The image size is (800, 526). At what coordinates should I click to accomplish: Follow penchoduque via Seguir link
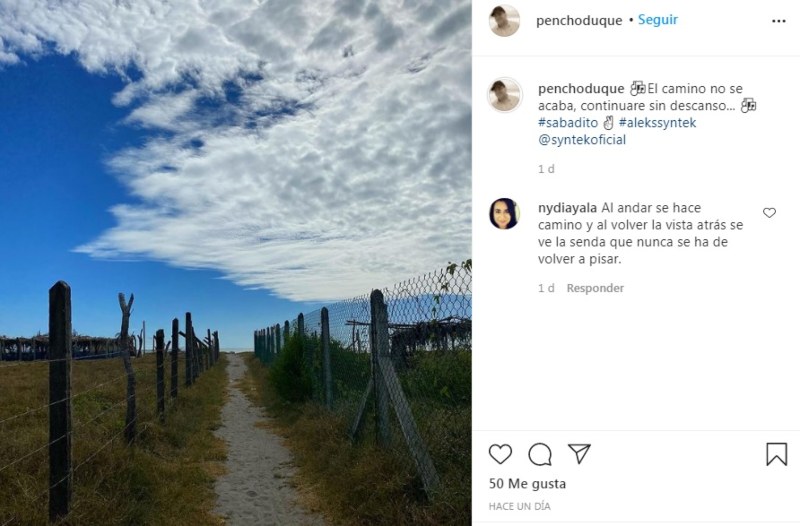658,19
